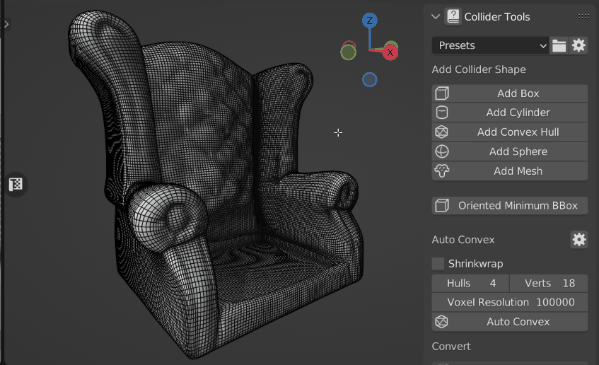This screenshot has height=365, width=599.
Task: Align view to negative Y axis circle
Action: click(348, 52)
